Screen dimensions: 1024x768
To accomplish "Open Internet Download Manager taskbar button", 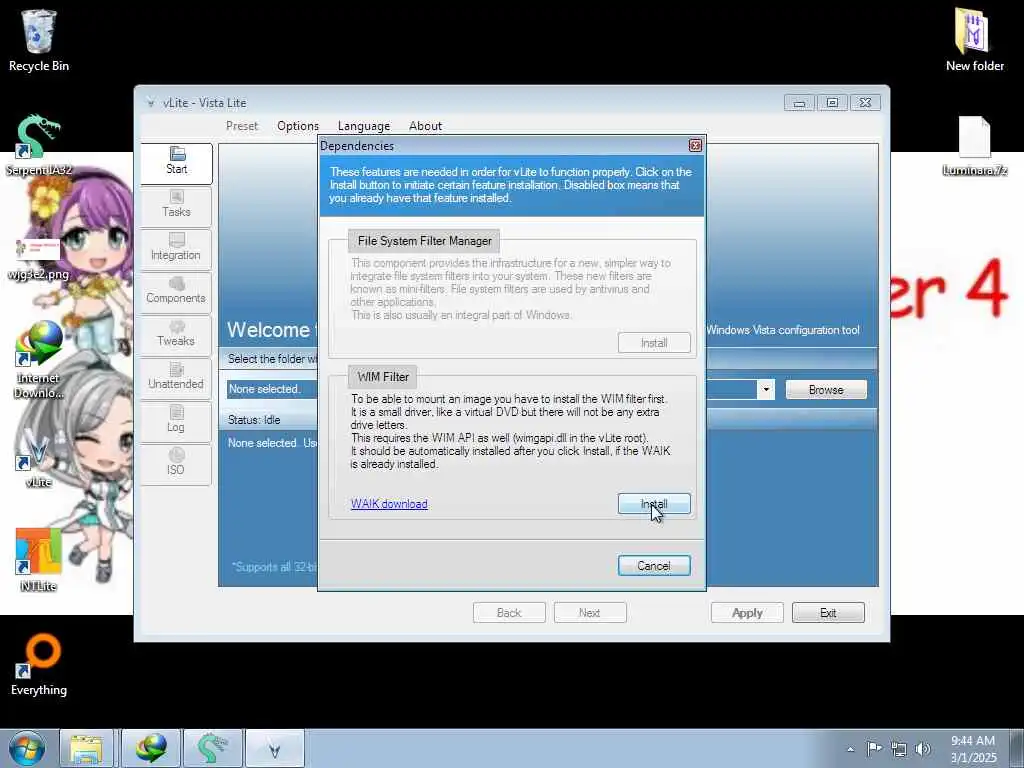I will [x=151, y=748].
